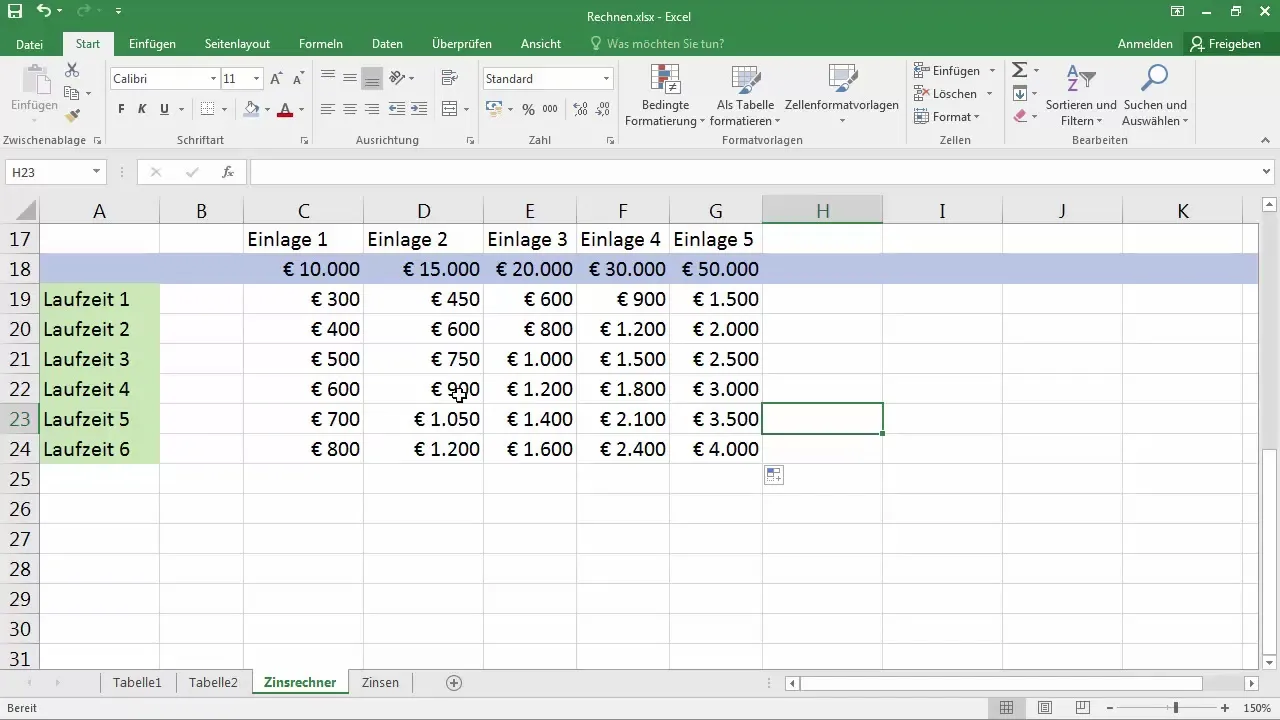The height and width of the screenshot is (720, 1280).
Task: Click the fill color bucket icon
Action: 251,109
